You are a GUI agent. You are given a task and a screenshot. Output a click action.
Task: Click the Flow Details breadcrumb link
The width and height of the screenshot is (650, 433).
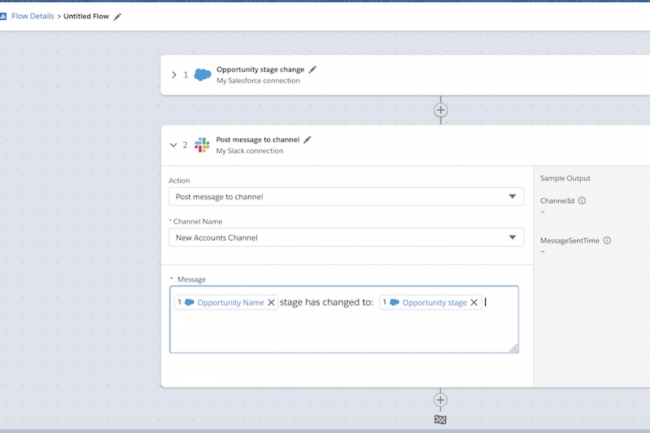click(x=32, y=16)
